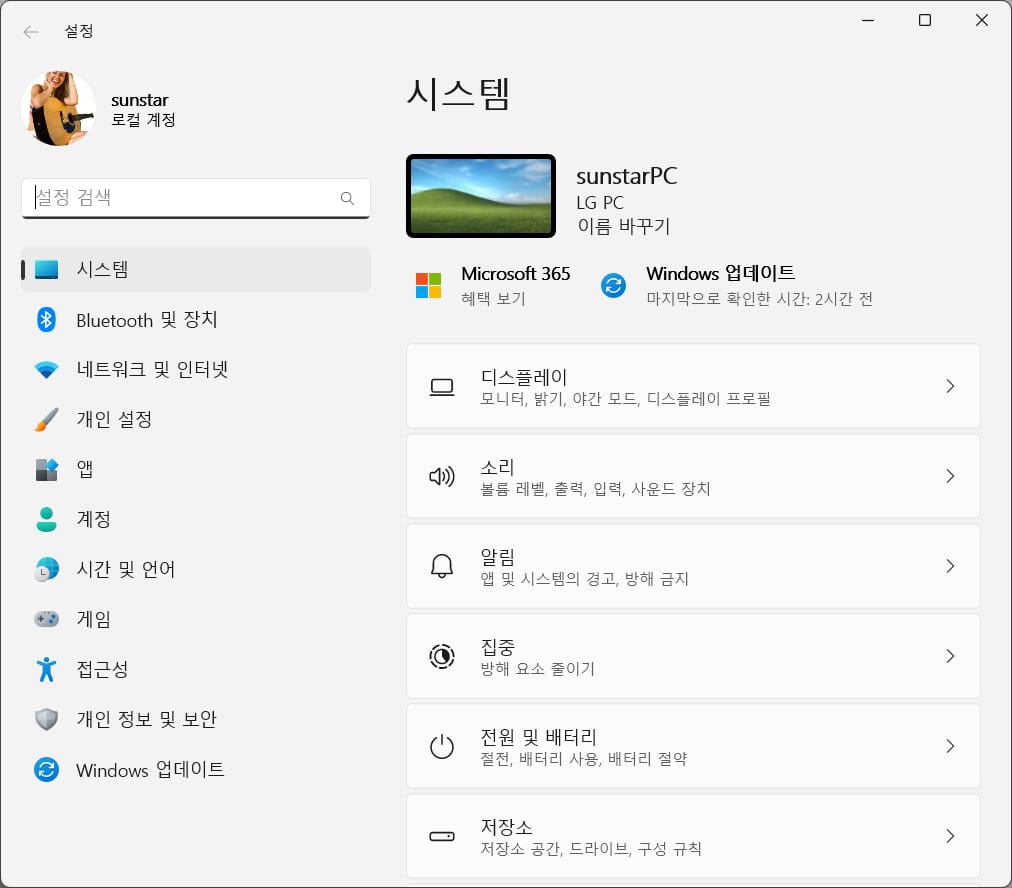Expand the 디스플레이 settings chevron
1012x888 pixels.
coord(949,386)
